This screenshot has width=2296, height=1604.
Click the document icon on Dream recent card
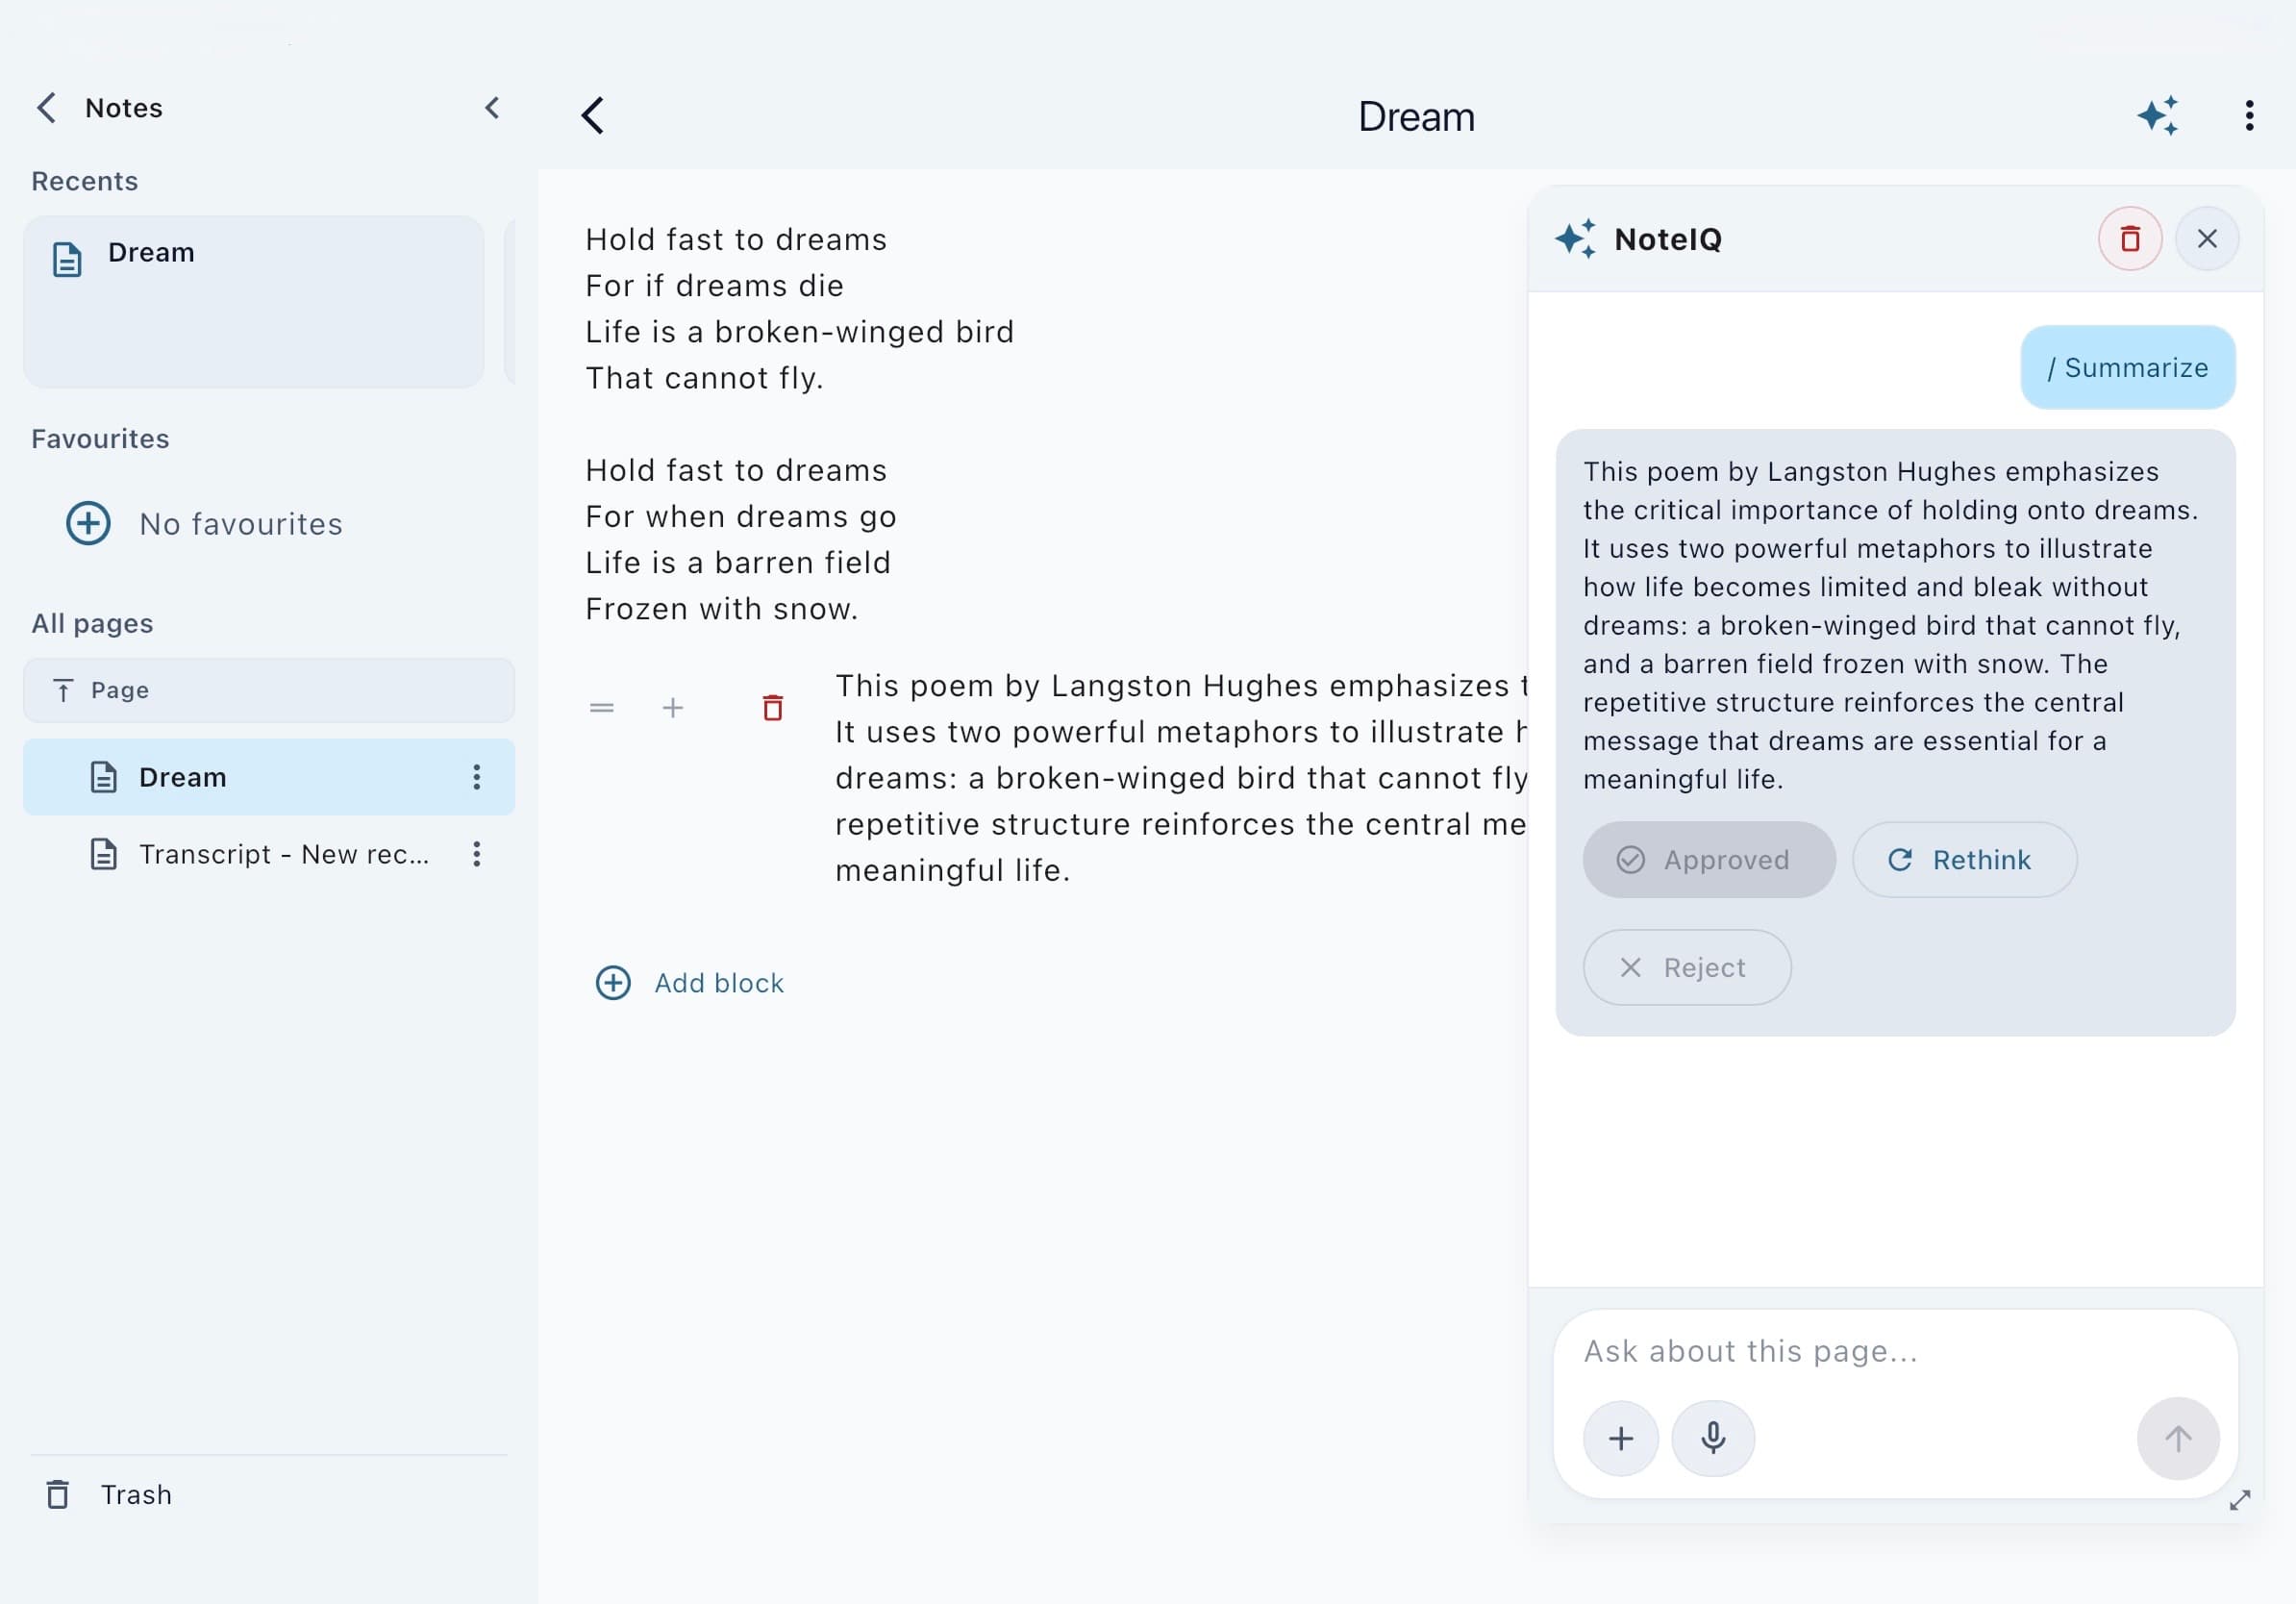67,259
